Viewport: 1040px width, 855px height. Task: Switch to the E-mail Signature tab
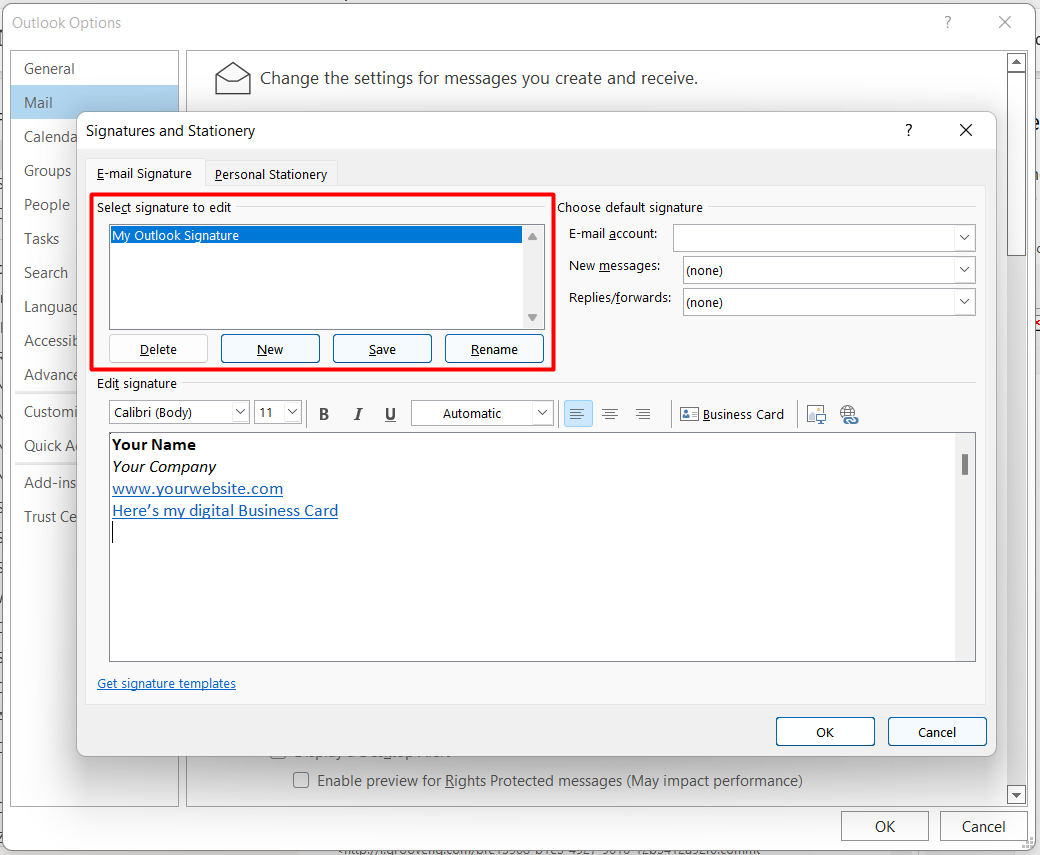pyautogui.click(x=145, y=174)
